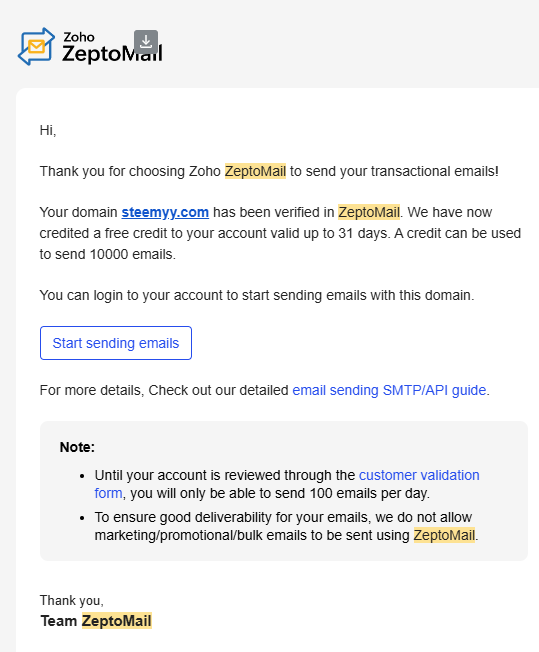The image size is (539, 652).
Task: Click the marketing/promotional/bulk emails bullet text
Action: [x=287, y=526]
